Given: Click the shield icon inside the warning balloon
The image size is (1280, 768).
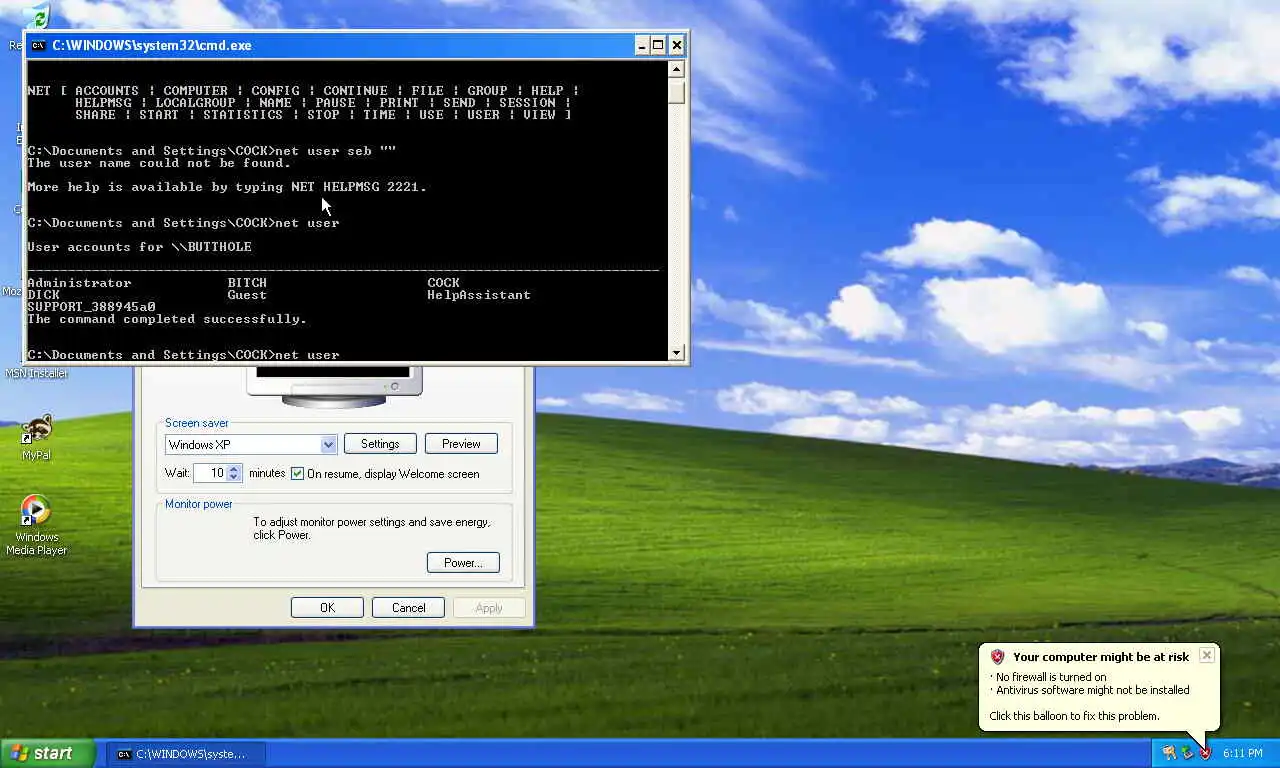Looking at the screenshot, I should pyautogui.click(x=997, y=657).
